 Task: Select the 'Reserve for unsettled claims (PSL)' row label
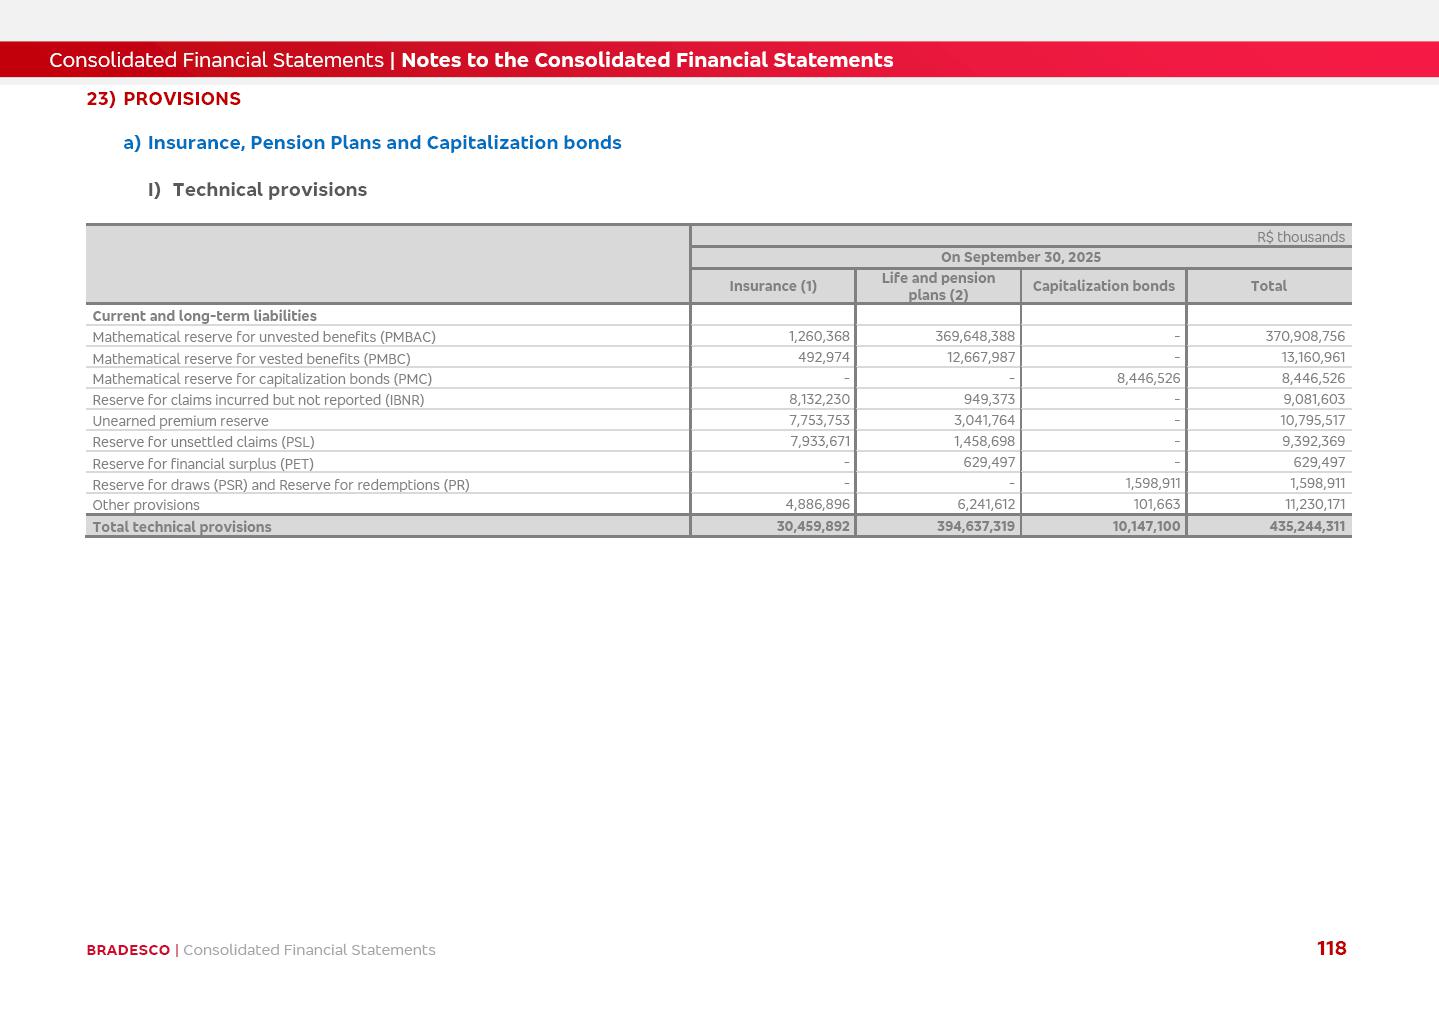tap(203, 442)
